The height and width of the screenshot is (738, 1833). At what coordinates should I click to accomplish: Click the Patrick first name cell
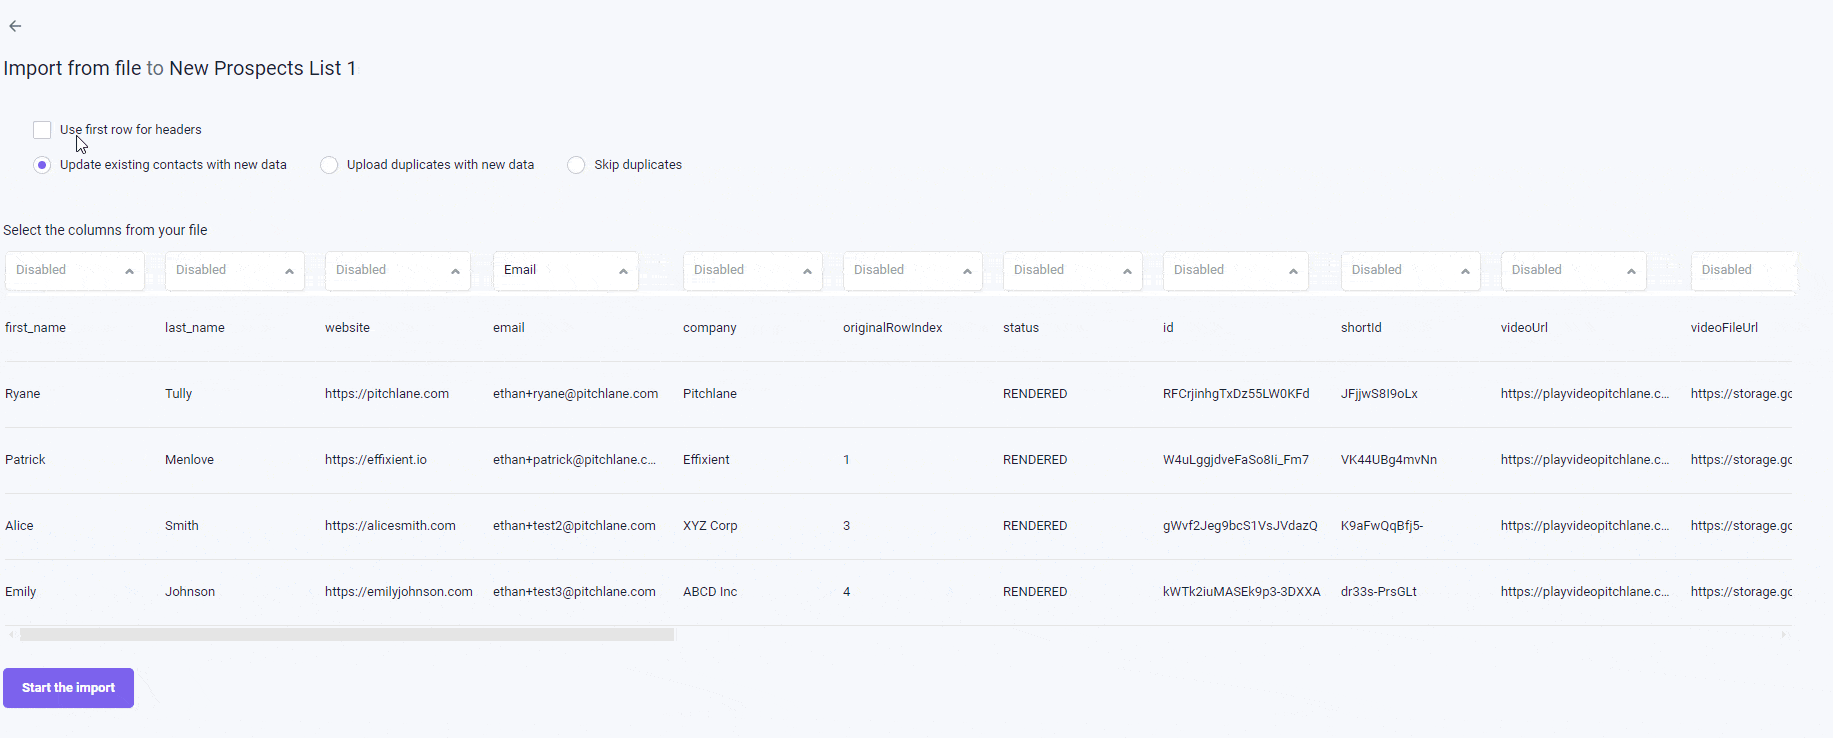tap(25, 460)
